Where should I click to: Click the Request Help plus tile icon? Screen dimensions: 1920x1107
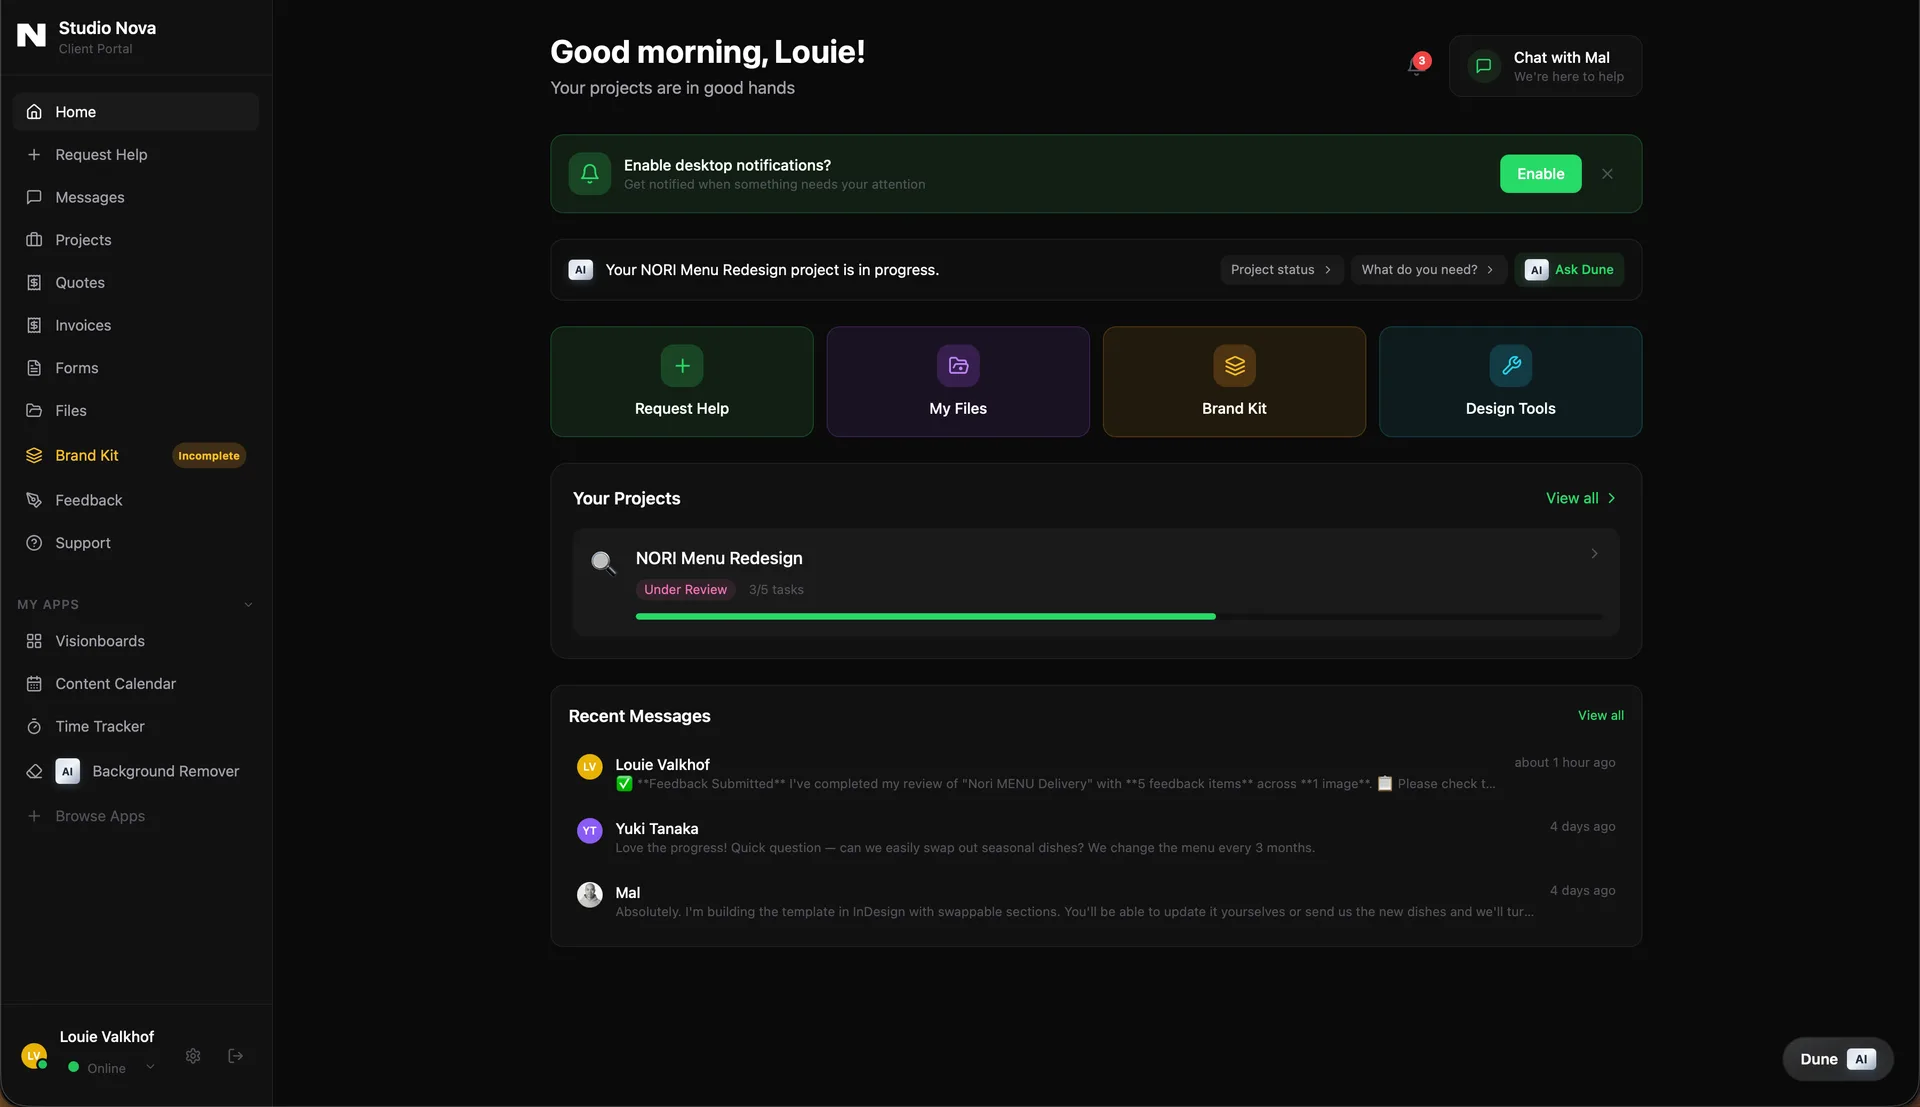(682, 366)
